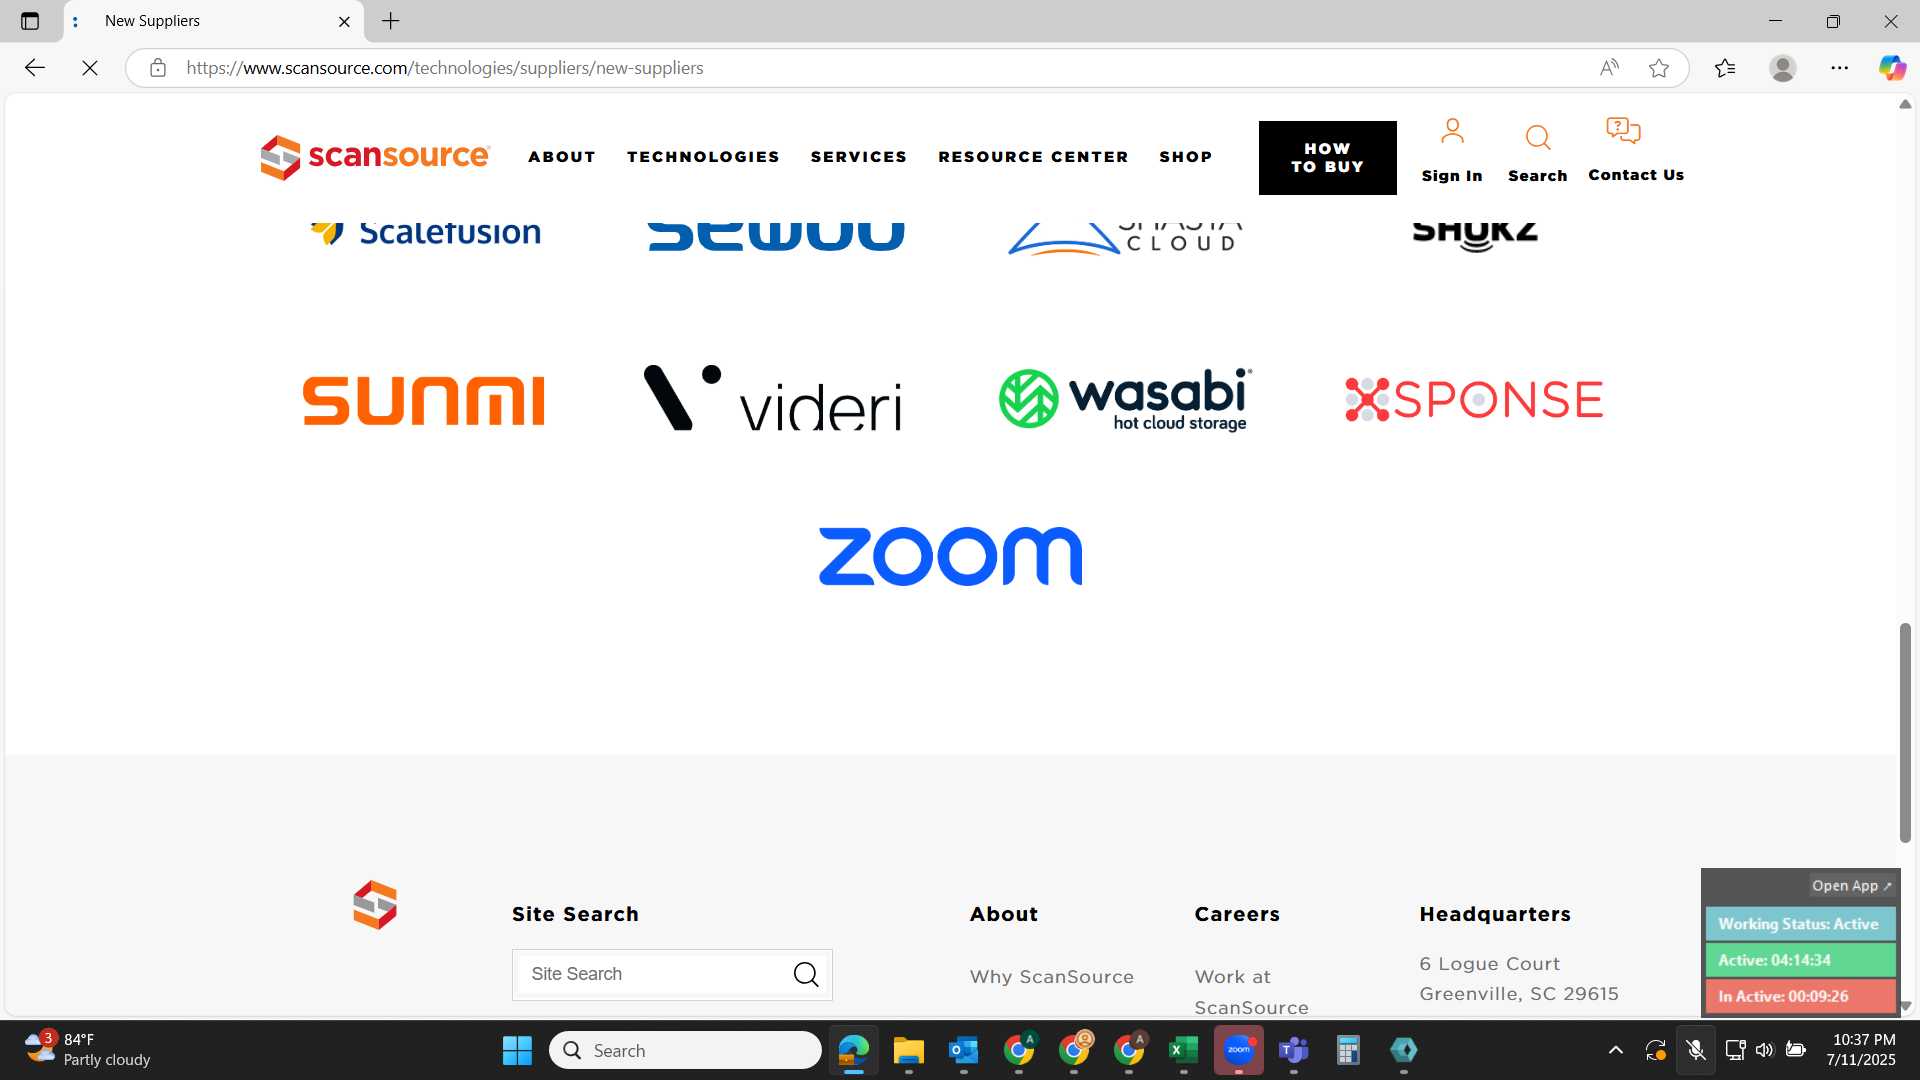The image size is (1920, 1080).
Task: Open the ABOUT menu
Action: pyautogui.click(x=562, y=157)
